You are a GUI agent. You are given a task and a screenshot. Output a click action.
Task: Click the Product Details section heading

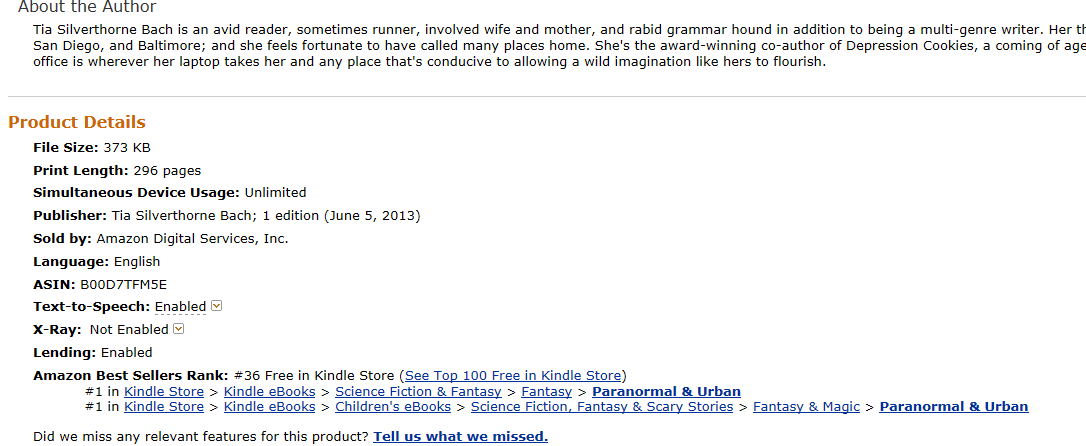[x=77, y=122]
